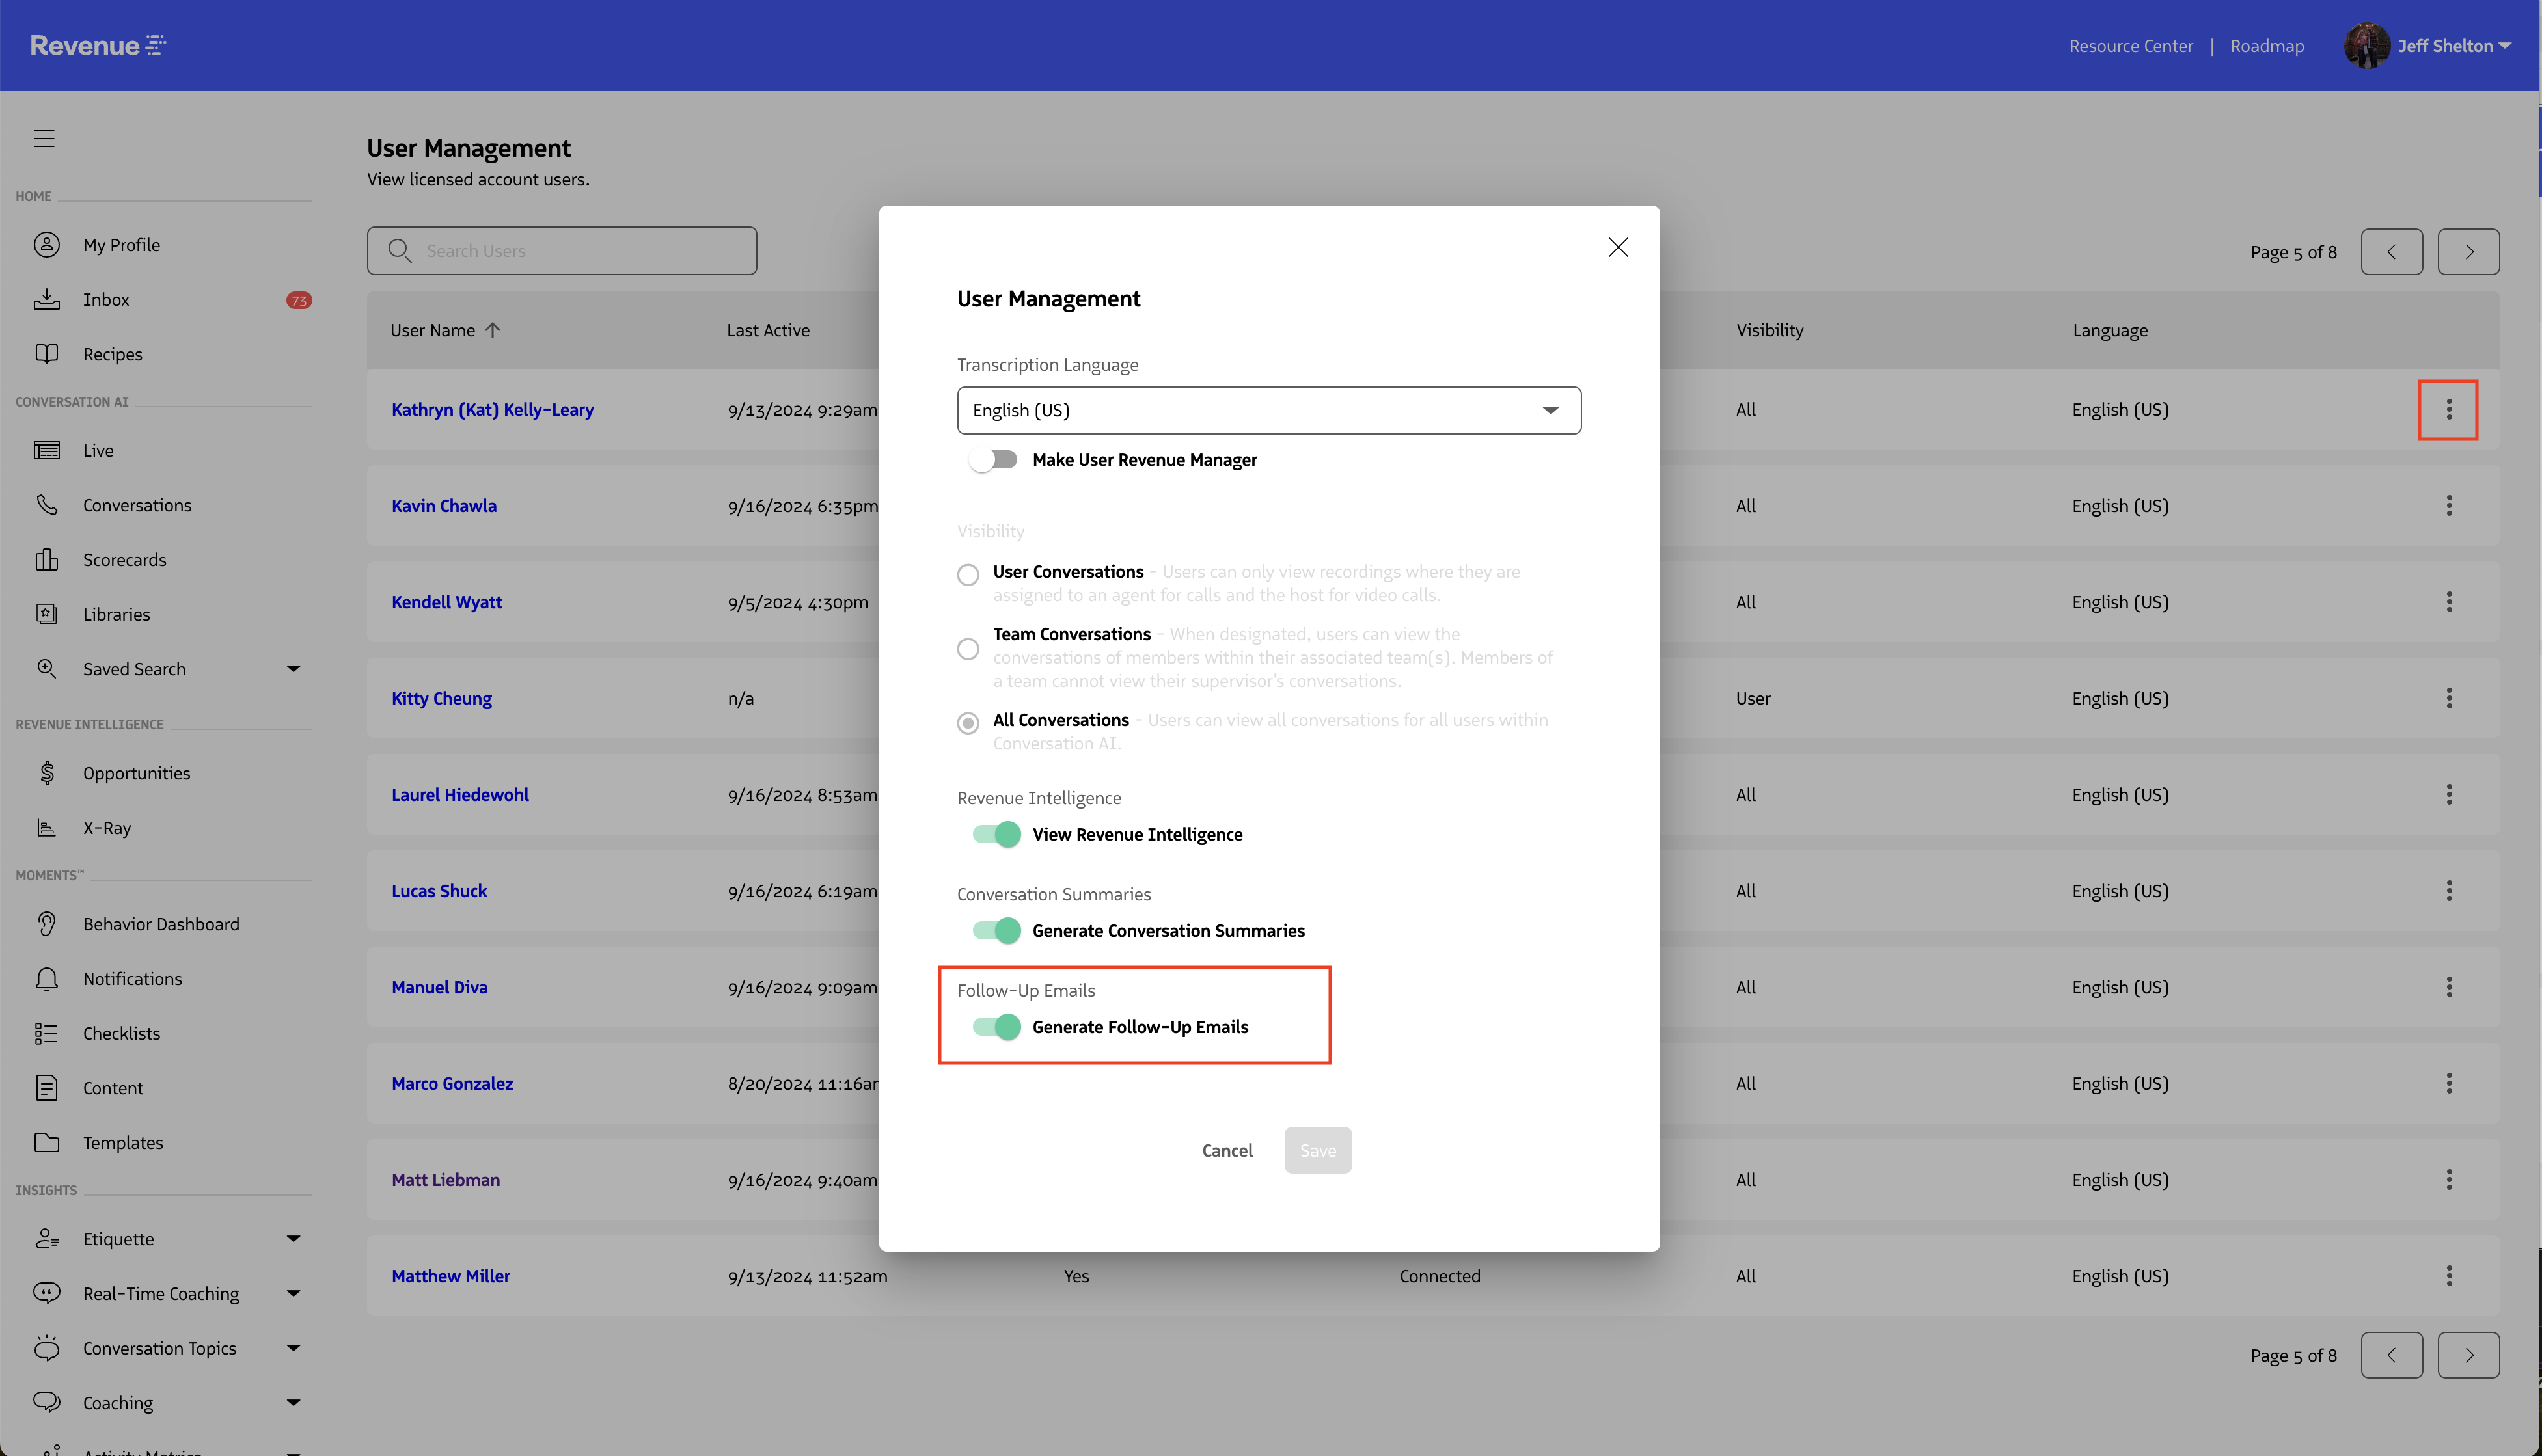Open Kathryn (Kat) Kelly-Leary's profile

[492, 409]
